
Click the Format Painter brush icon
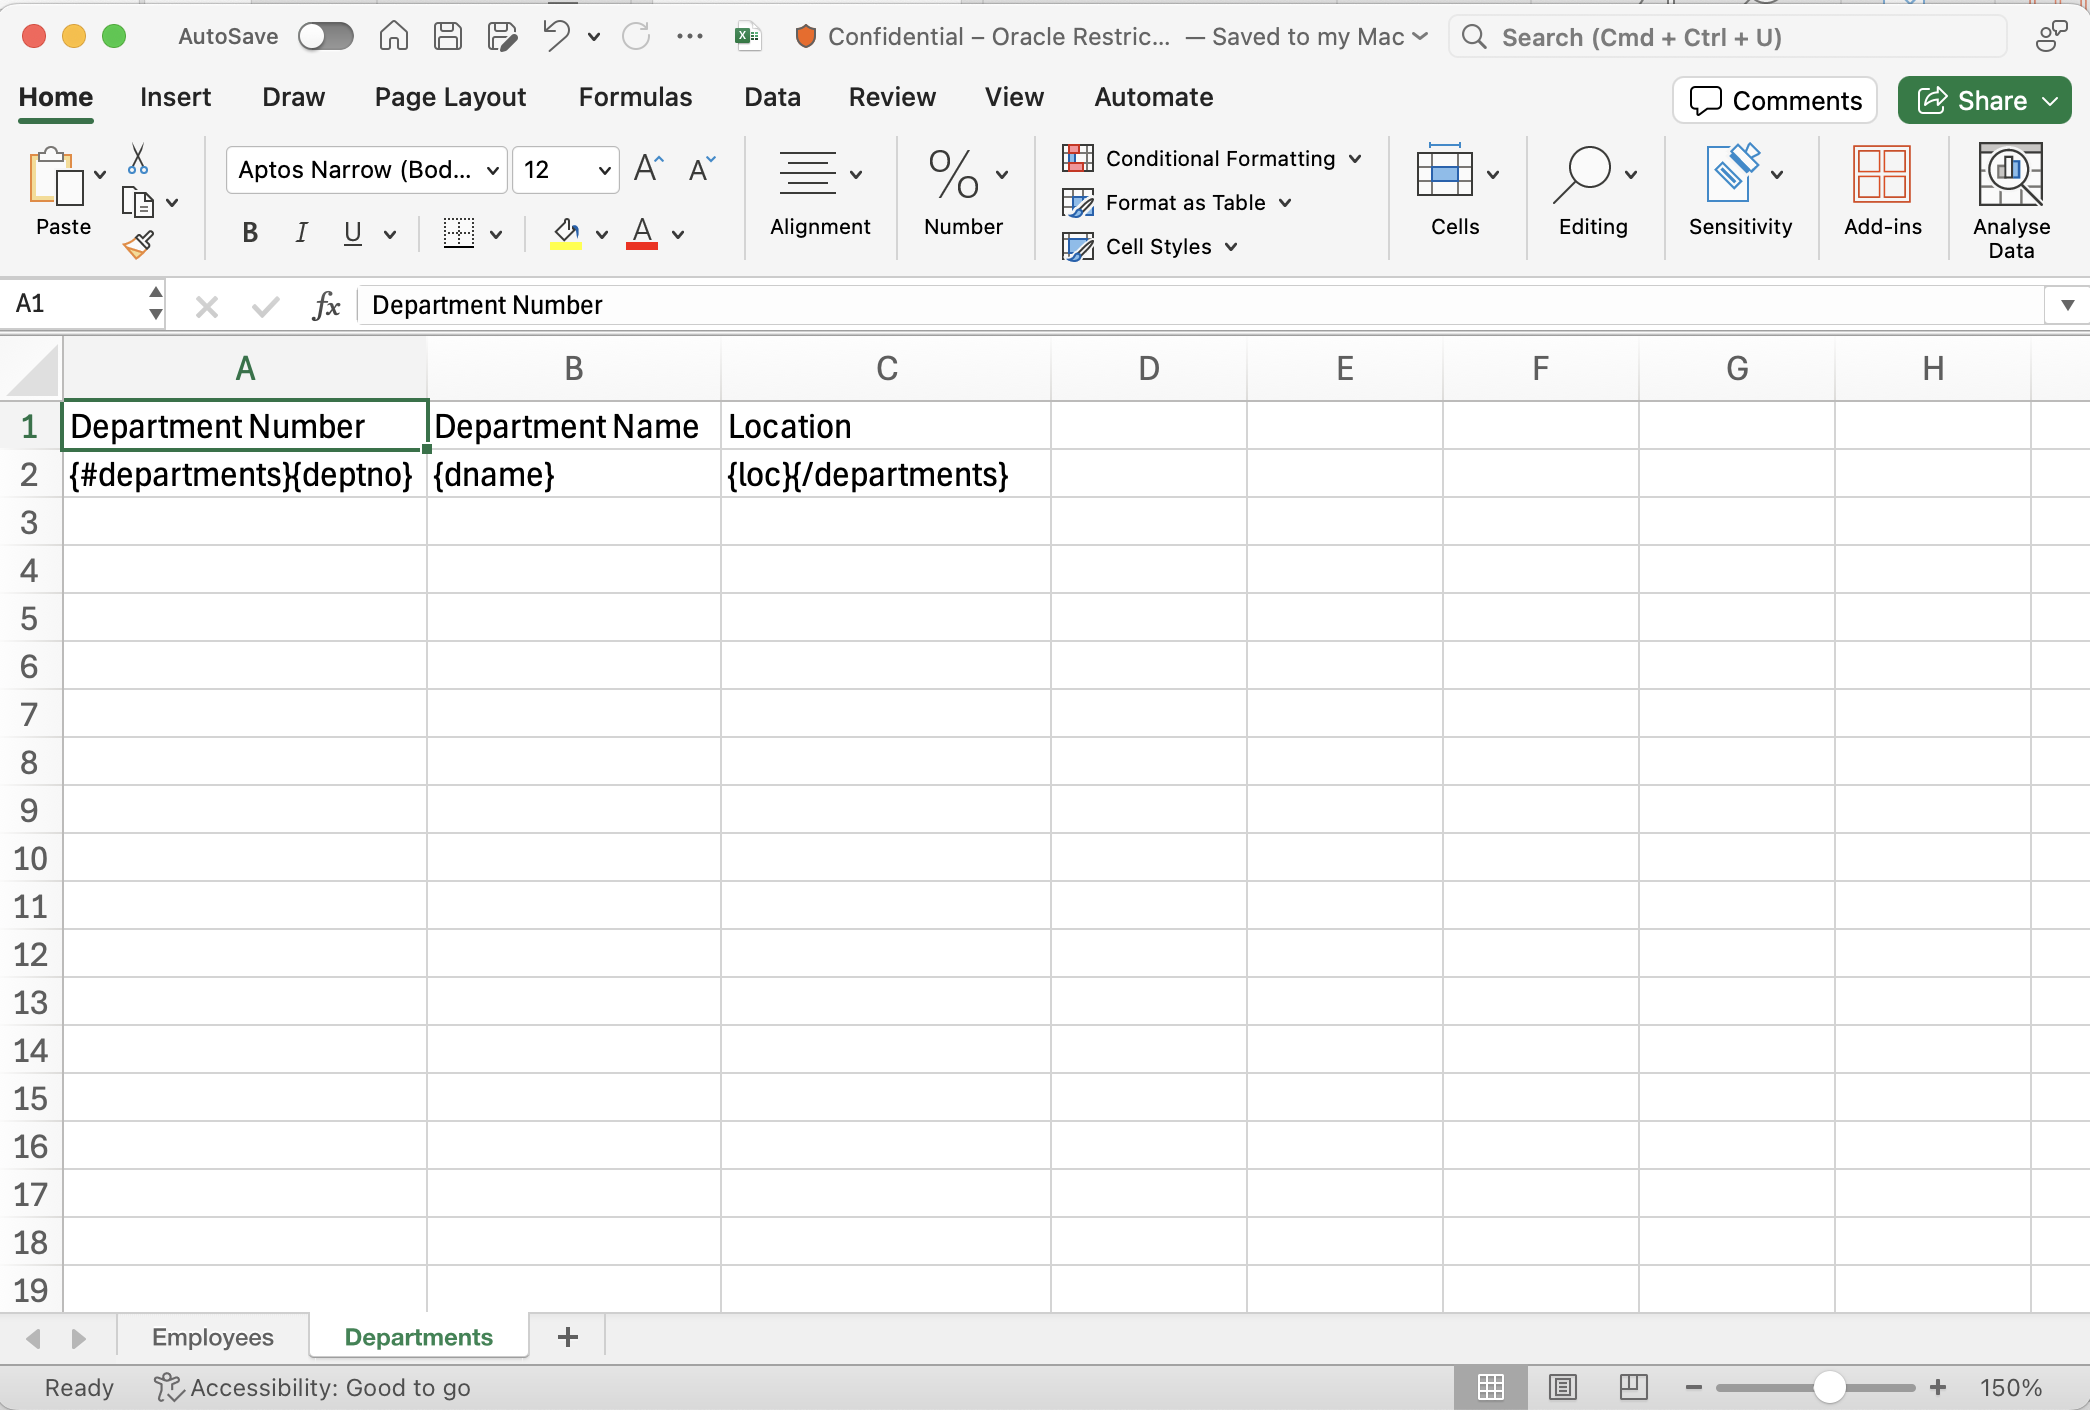point(138,244)
